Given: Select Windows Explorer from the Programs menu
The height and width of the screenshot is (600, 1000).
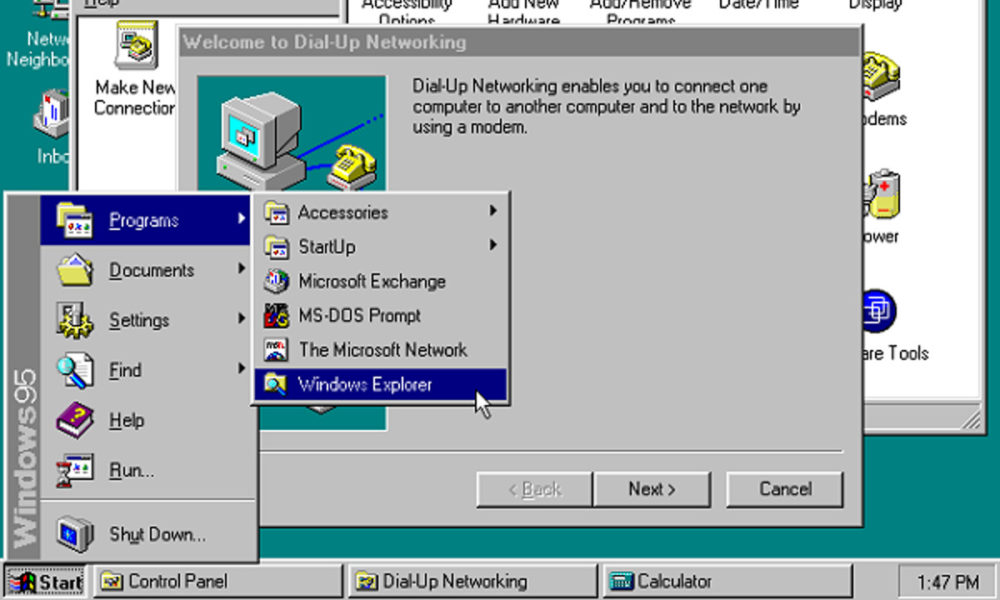Looking at the screenshot, I should [368, 384].
